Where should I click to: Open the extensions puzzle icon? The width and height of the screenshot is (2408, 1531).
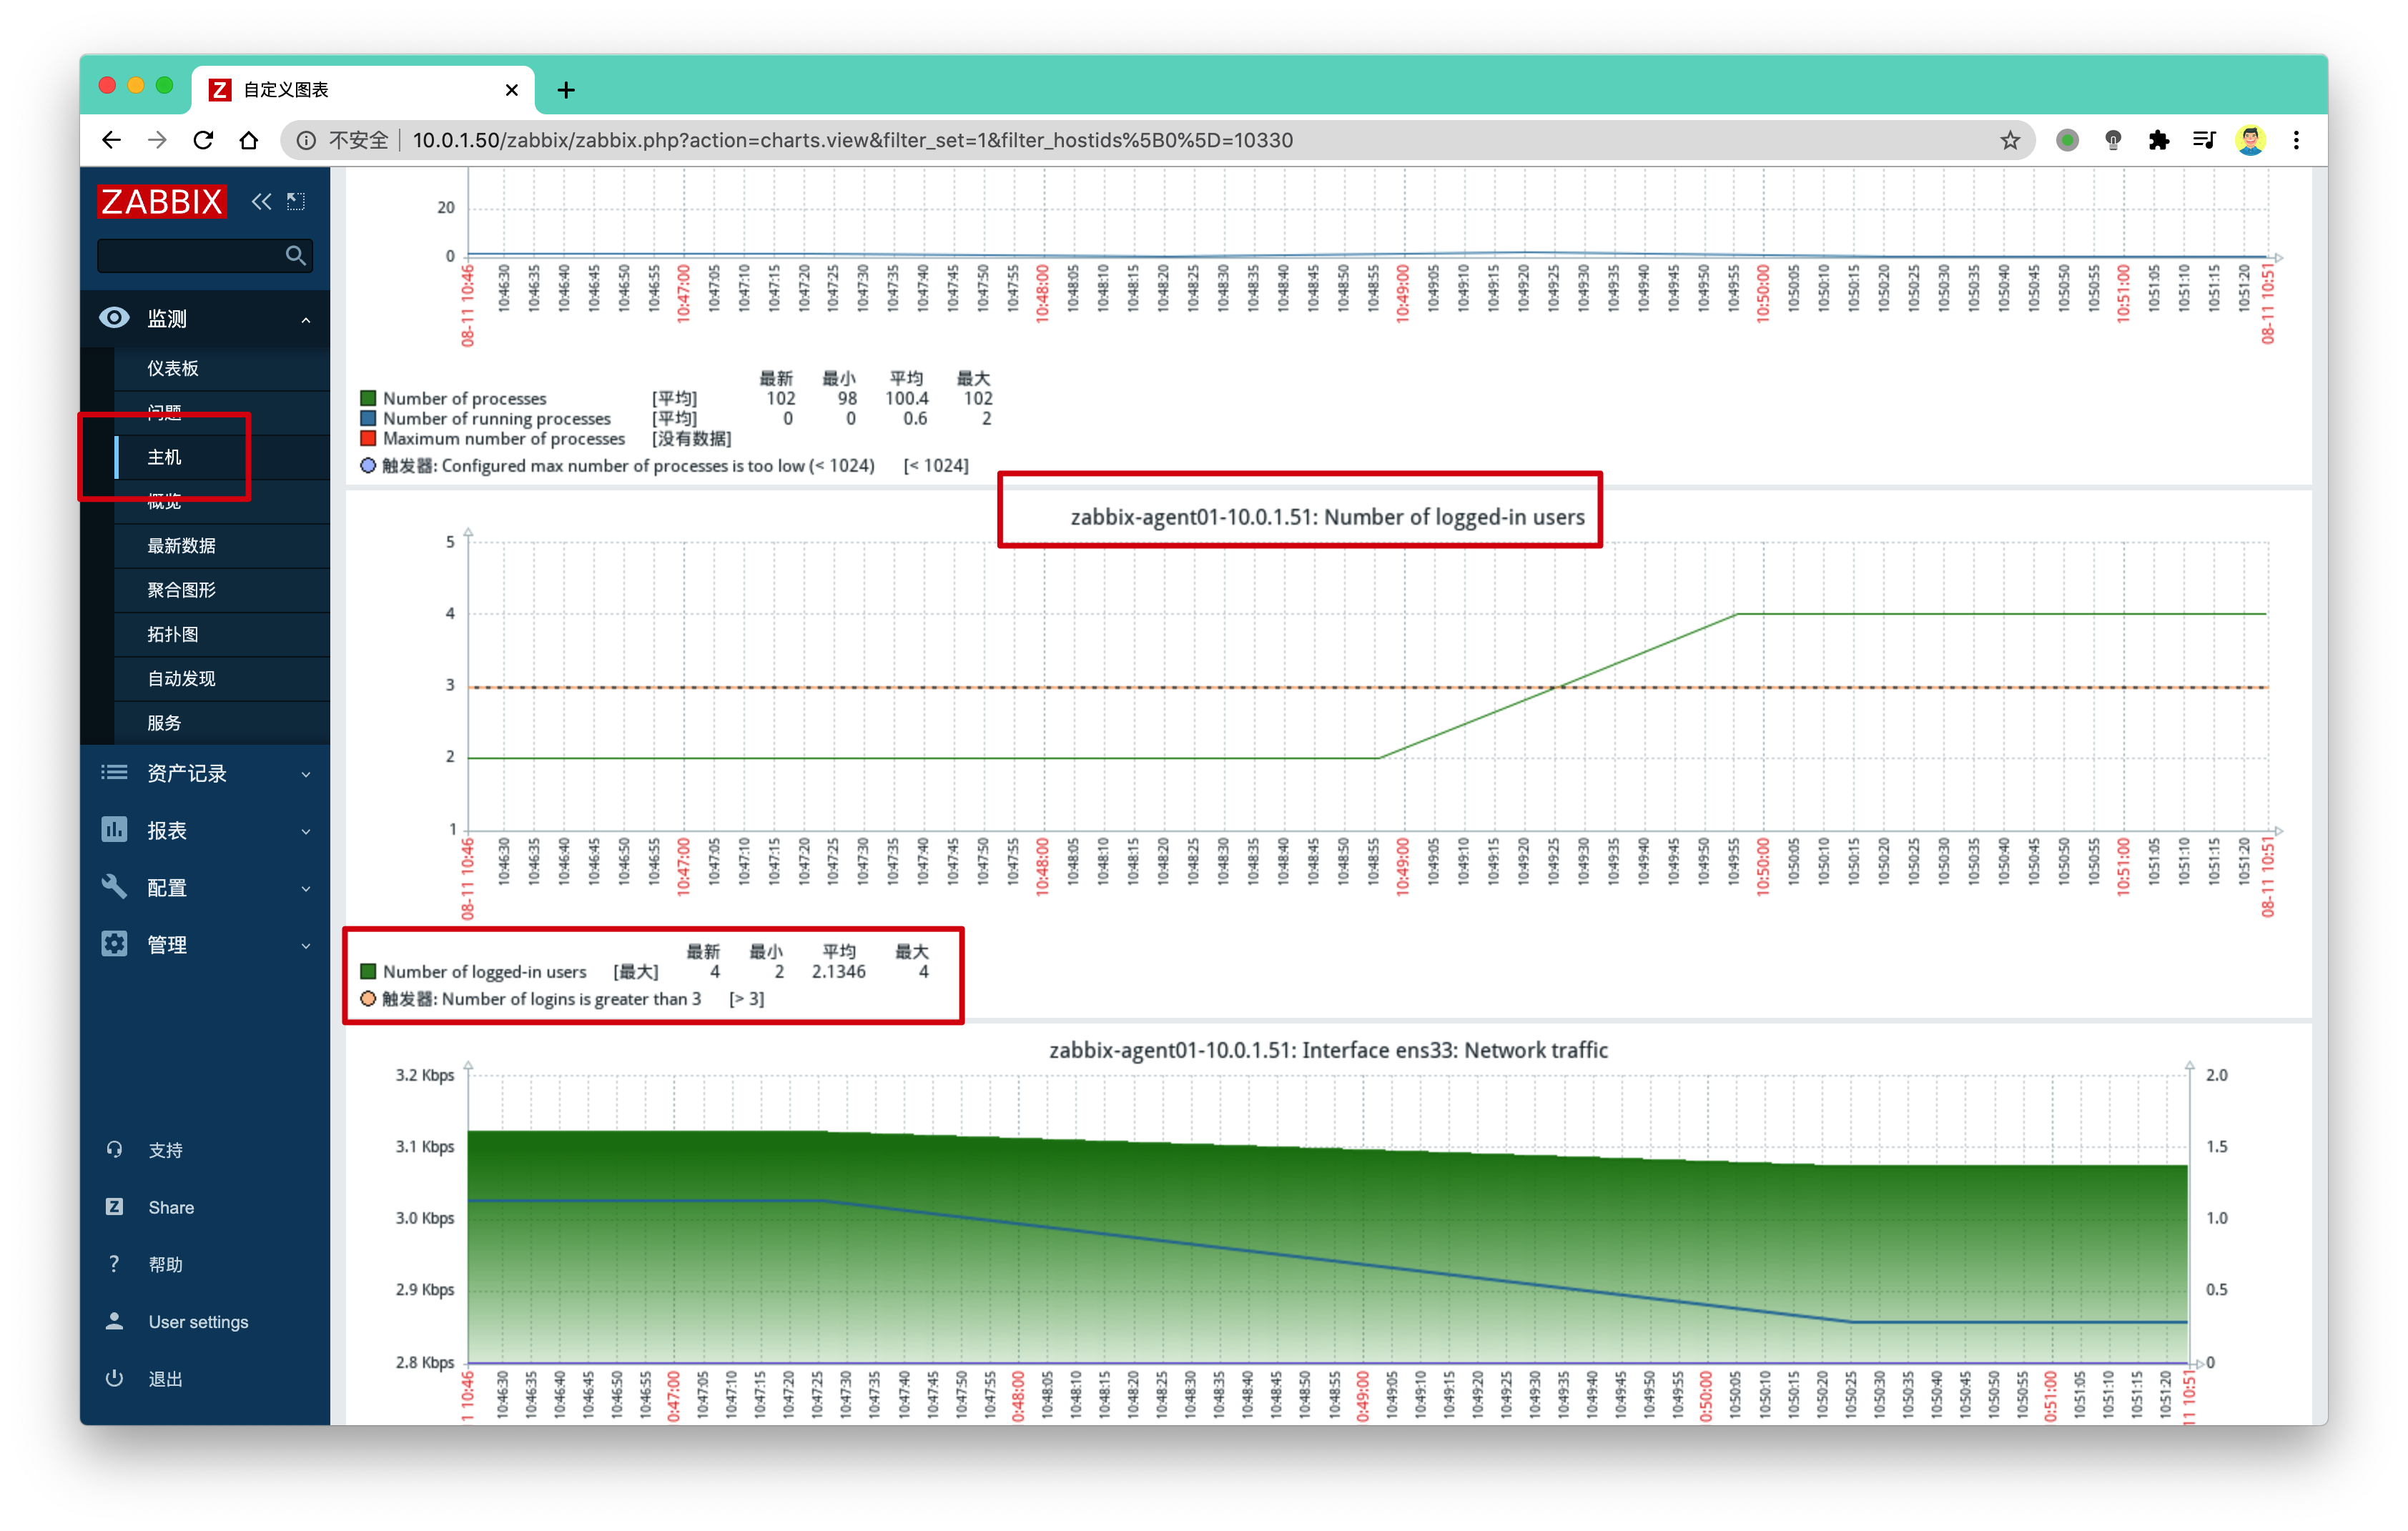pyautogui.click(x=2158, y=140)
